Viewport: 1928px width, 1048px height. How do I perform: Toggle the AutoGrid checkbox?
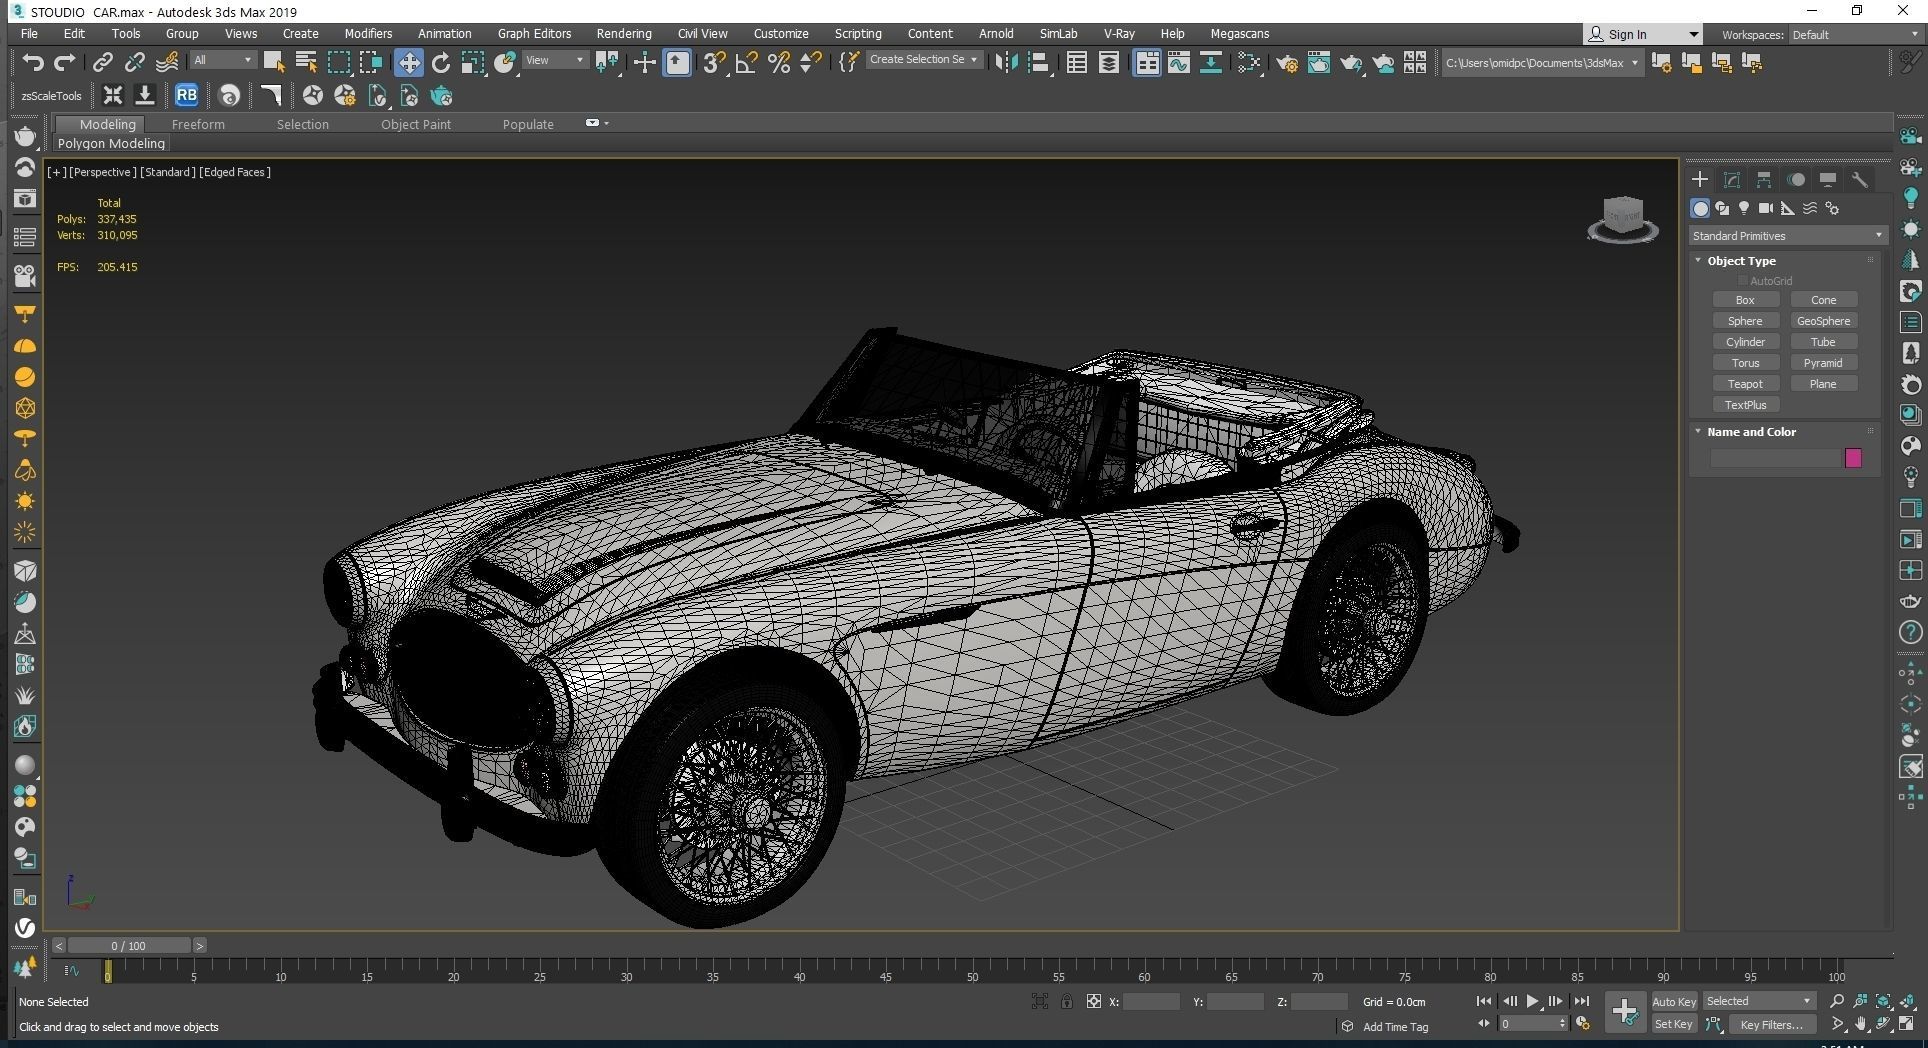click(1743, 281)
